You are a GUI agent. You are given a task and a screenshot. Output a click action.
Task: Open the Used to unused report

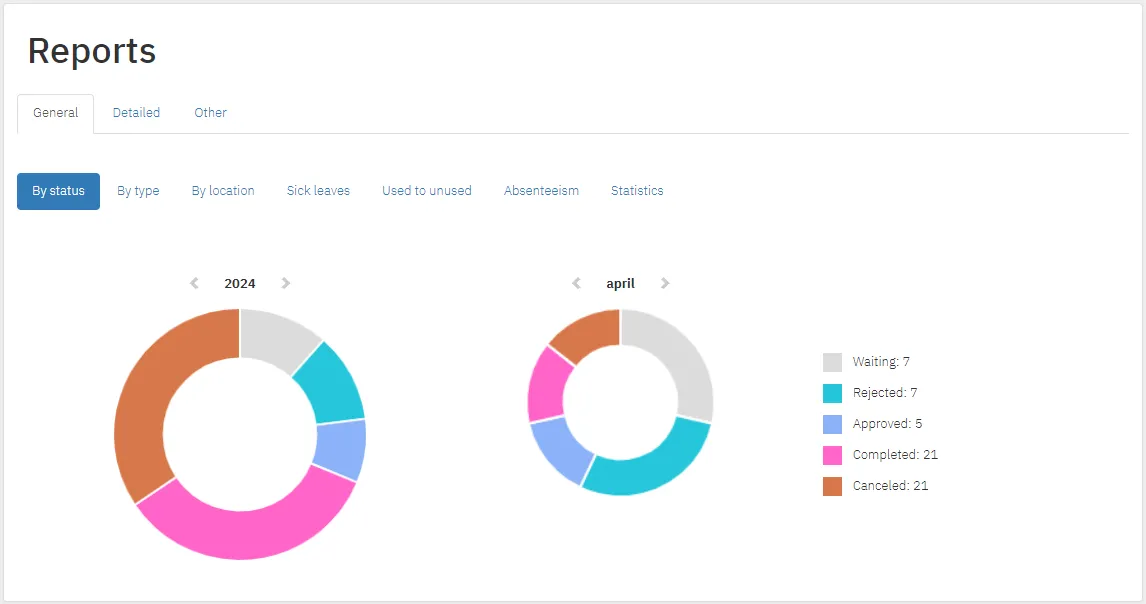(x=427, y=191)
